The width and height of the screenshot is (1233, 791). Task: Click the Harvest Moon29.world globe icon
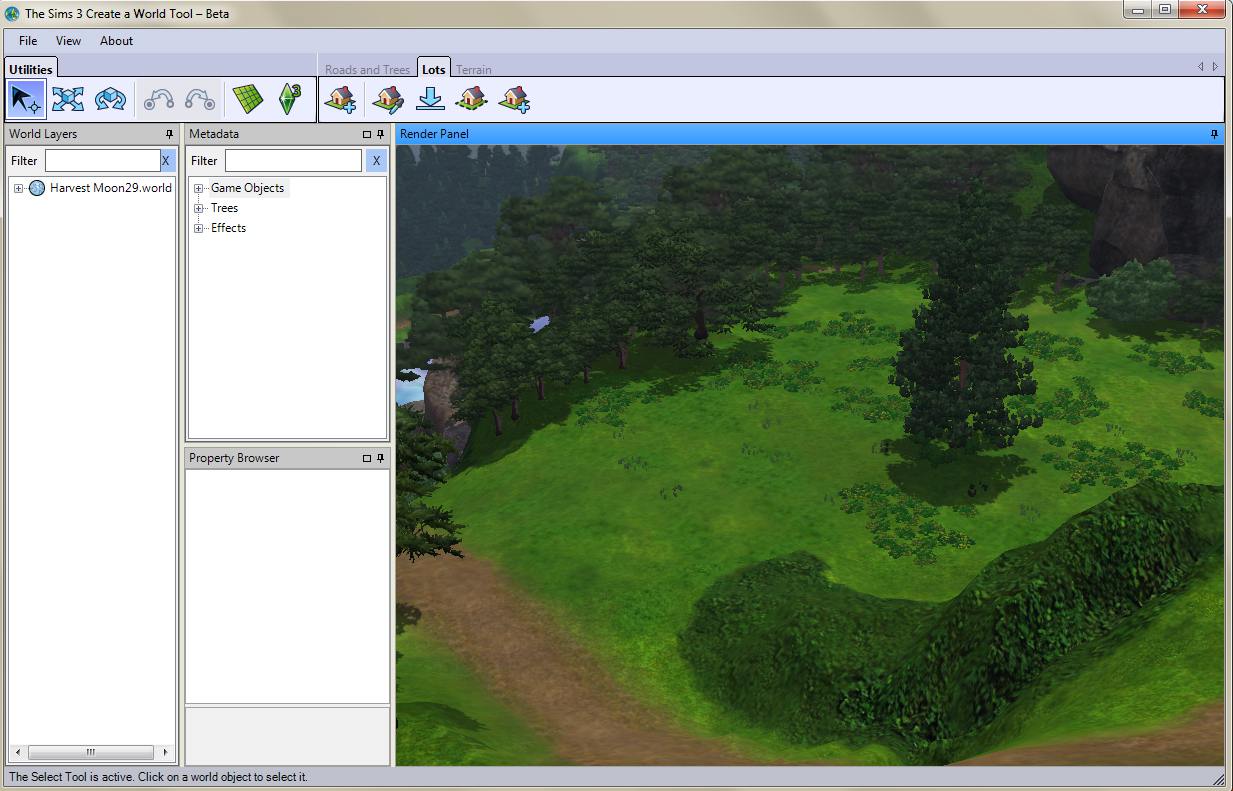(37, 188)
